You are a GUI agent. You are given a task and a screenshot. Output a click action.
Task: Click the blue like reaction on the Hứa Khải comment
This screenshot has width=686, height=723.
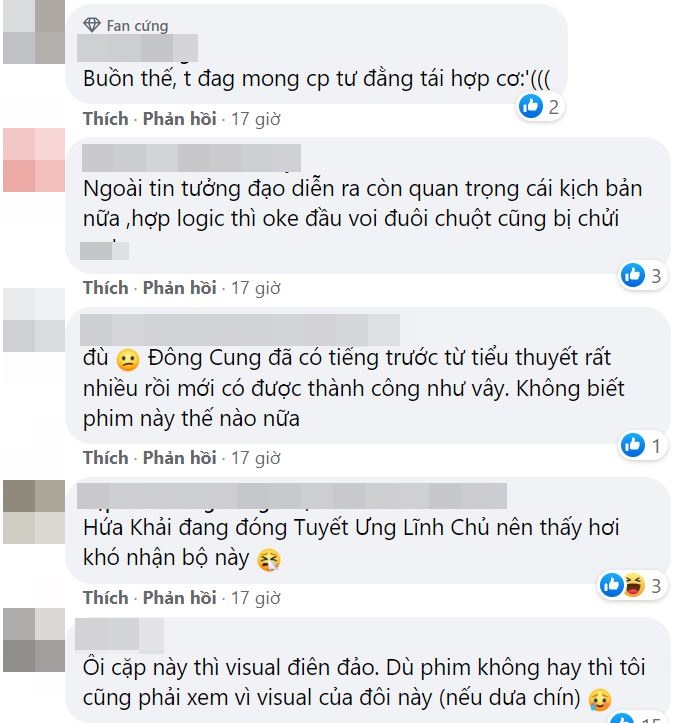[611, 585]
